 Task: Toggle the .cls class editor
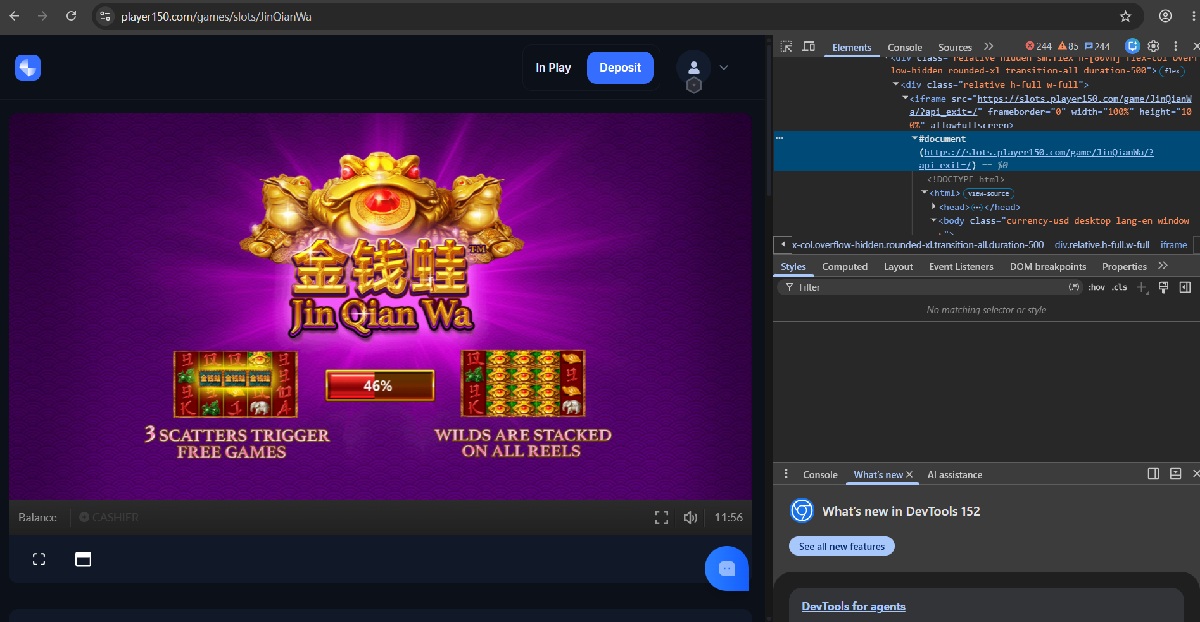[x=1120, y=287]
